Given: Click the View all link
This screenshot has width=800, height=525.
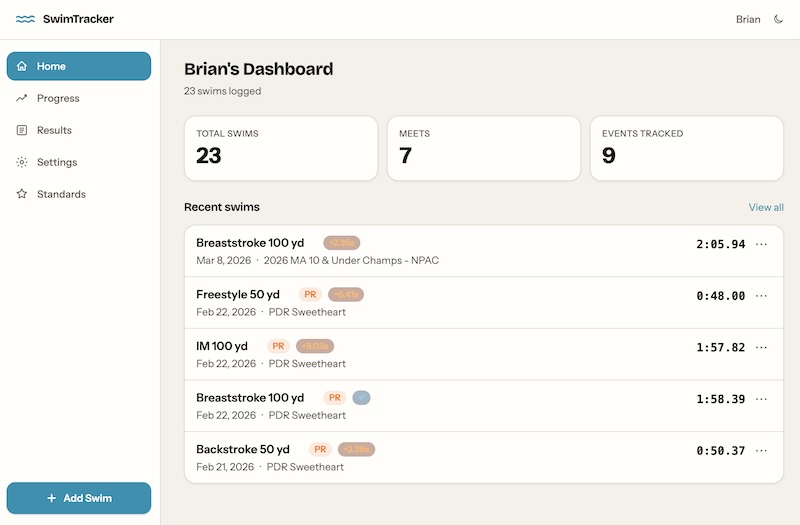Looking at the screenshot, I should (766, 207).
